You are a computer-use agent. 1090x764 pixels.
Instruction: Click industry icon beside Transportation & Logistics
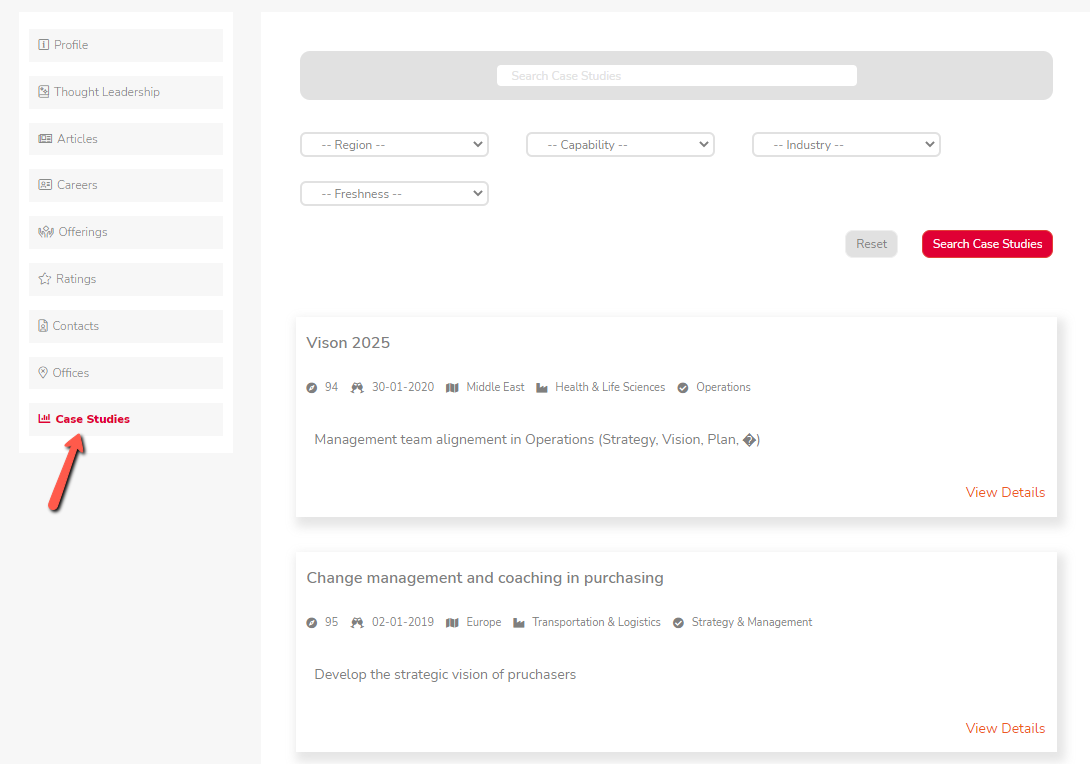coord(519,623)
